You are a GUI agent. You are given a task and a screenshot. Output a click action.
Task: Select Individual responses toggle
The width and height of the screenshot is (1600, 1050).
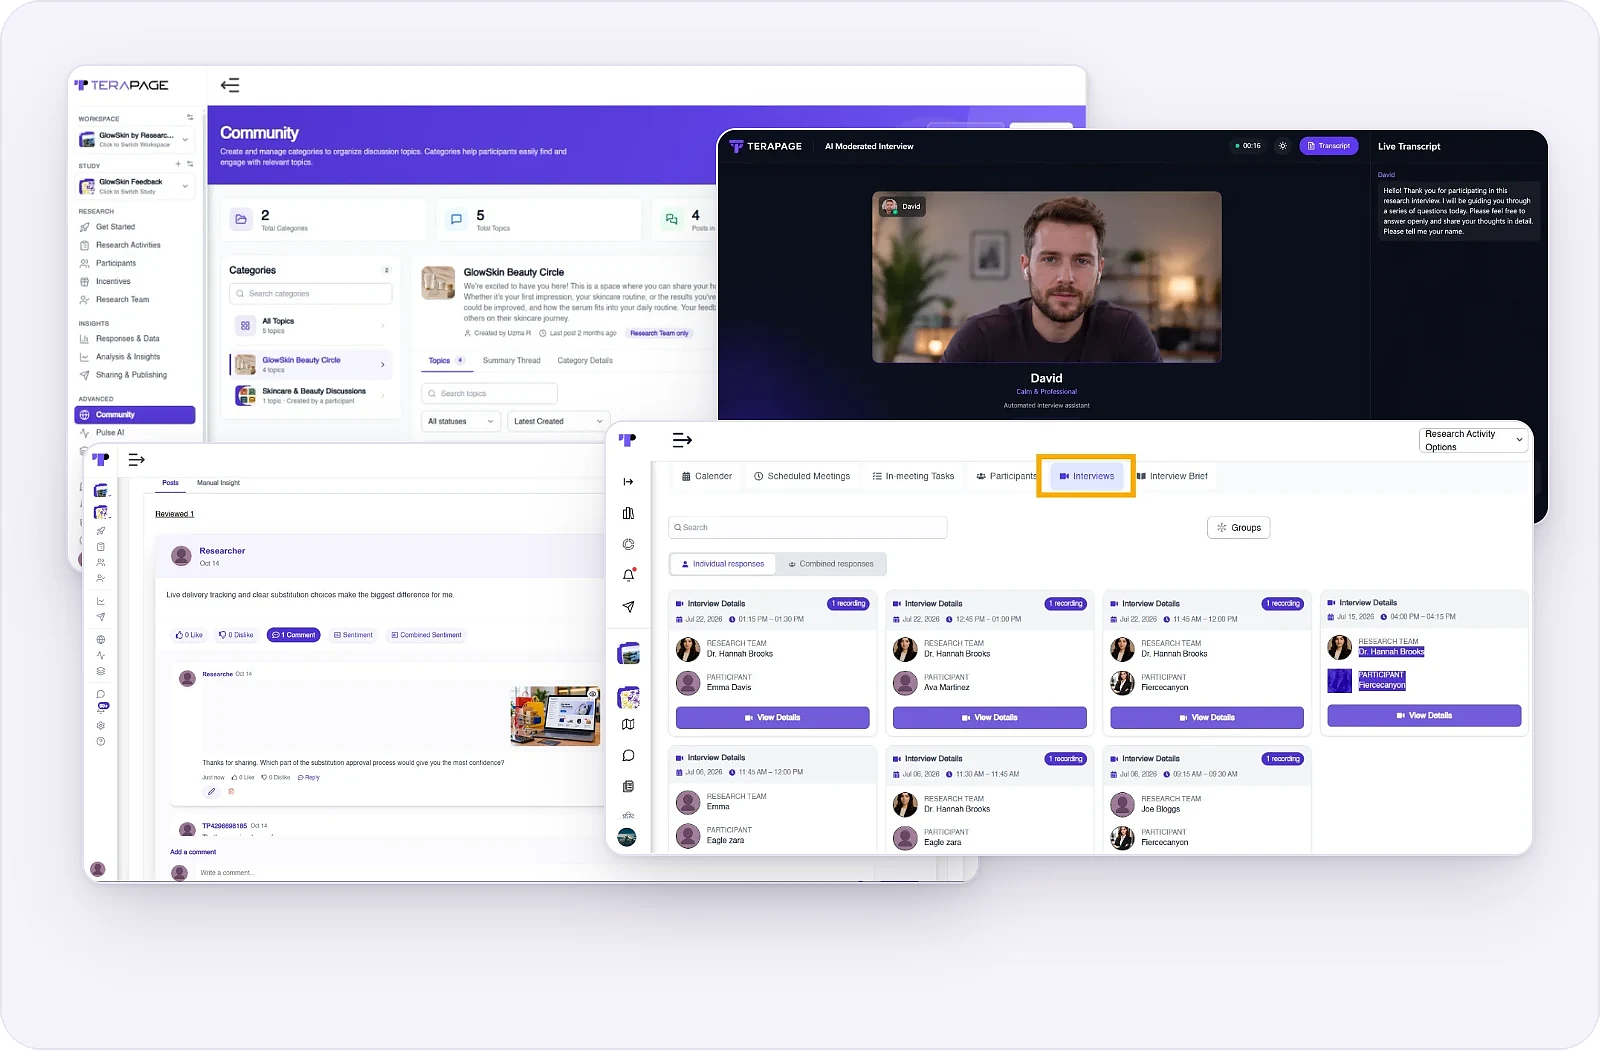[x=722, y=564]
